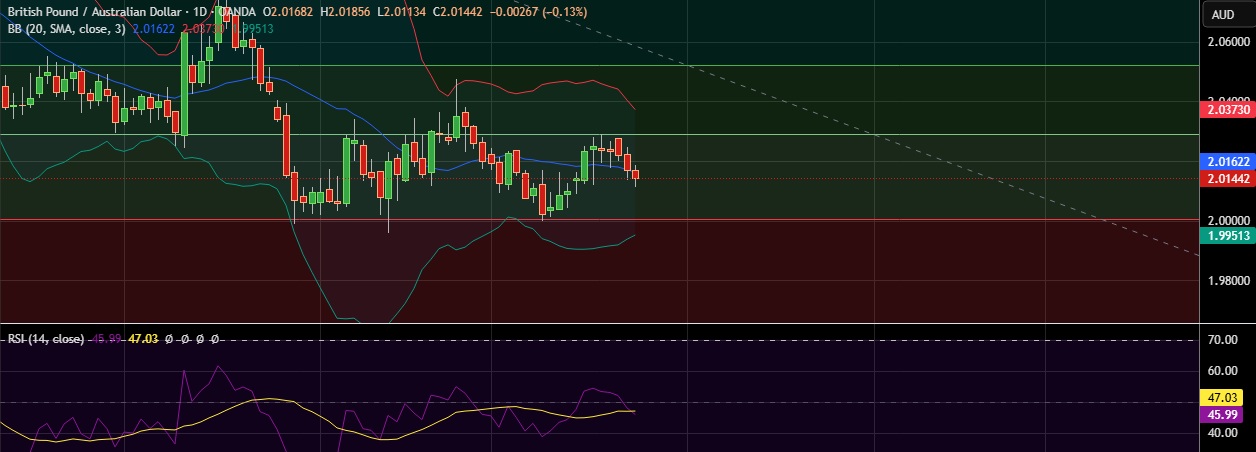1256x452 pixels.
Task: Click the purple 45.99 RSI axis tag
Action: coord(1220,414)
